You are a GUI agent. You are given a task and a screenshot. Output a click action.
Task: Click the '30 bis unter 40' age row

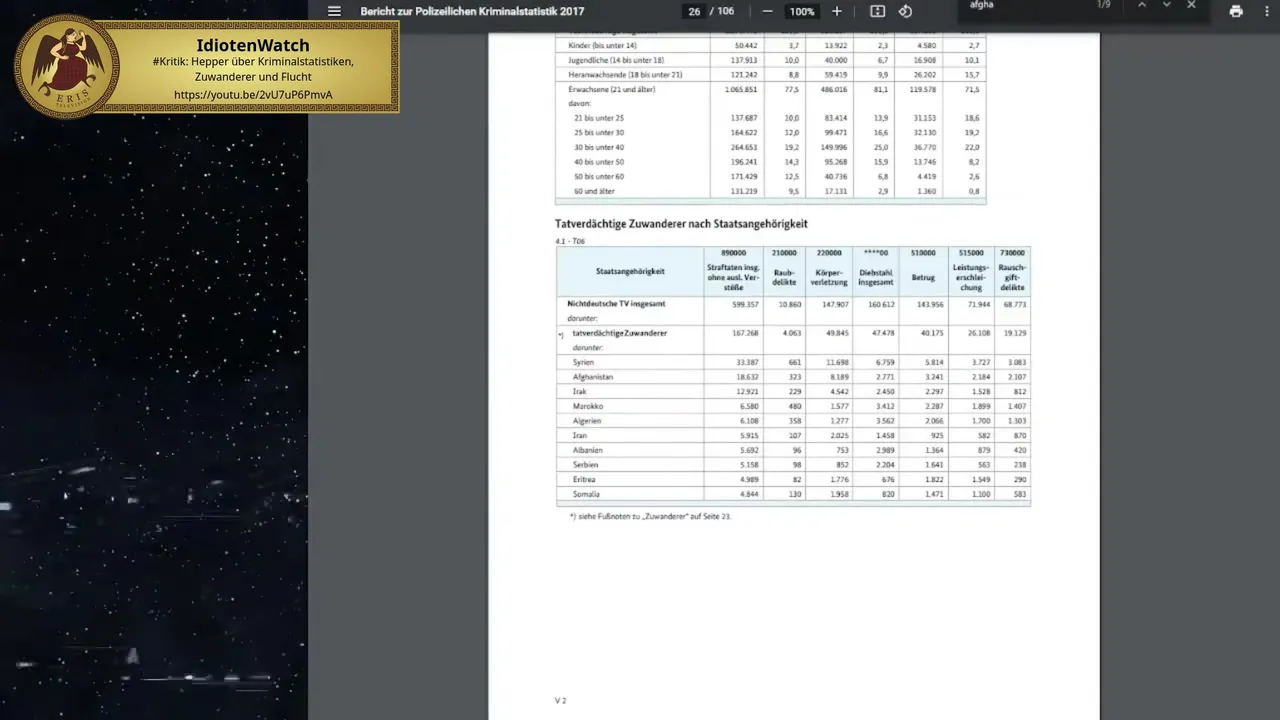pos(770,147)
